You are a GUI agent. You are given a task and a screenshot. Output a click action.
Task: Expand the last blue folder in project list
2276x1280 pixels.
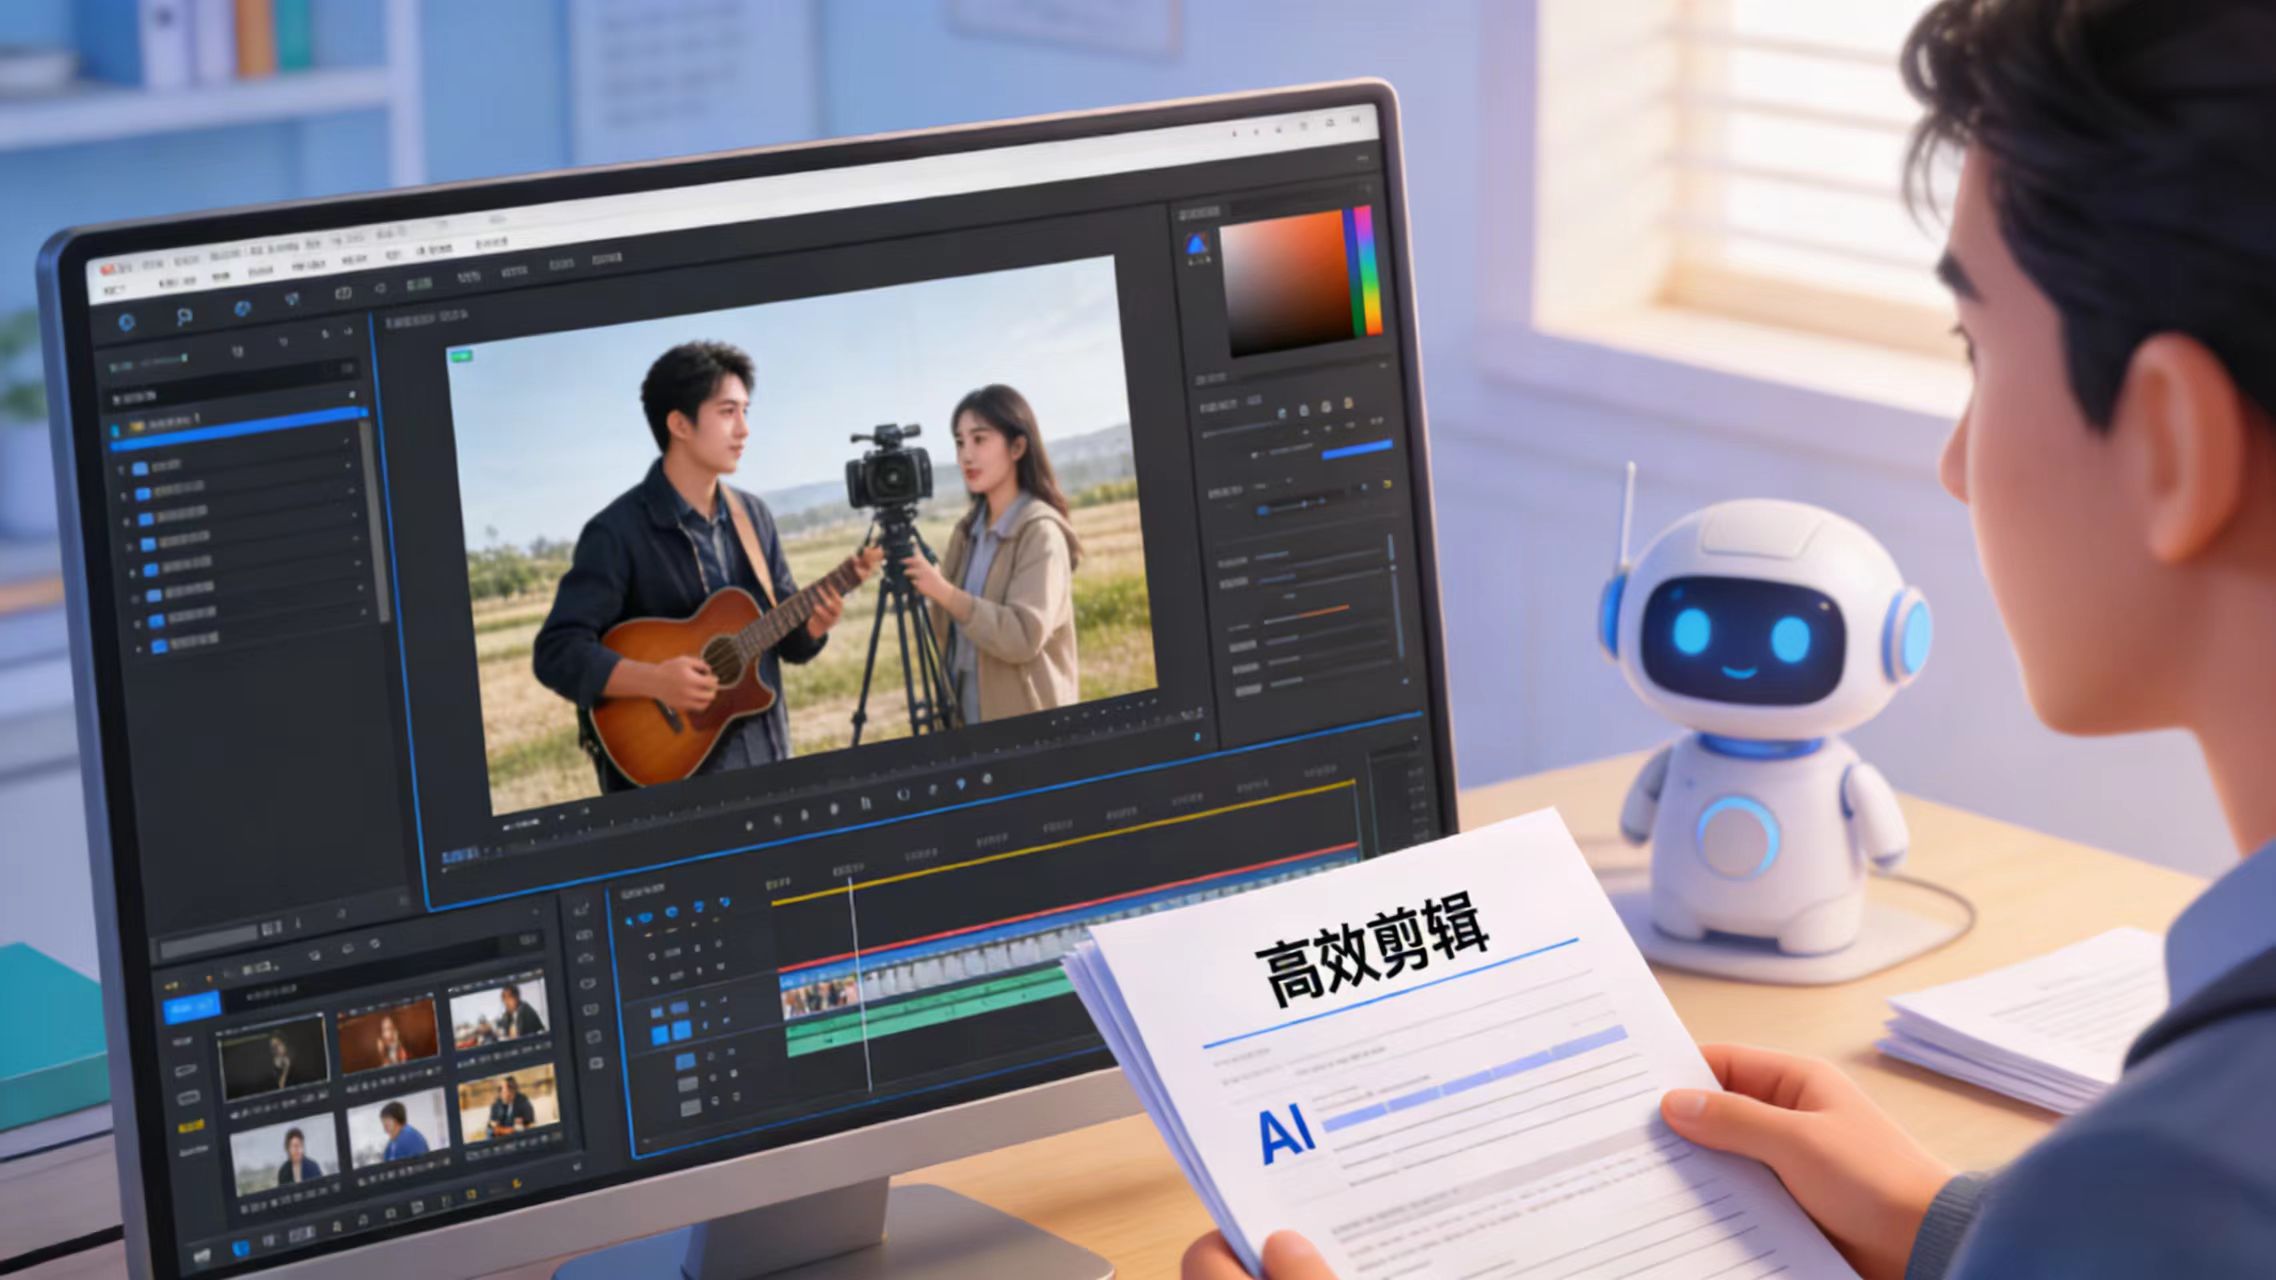click(158, 646)
